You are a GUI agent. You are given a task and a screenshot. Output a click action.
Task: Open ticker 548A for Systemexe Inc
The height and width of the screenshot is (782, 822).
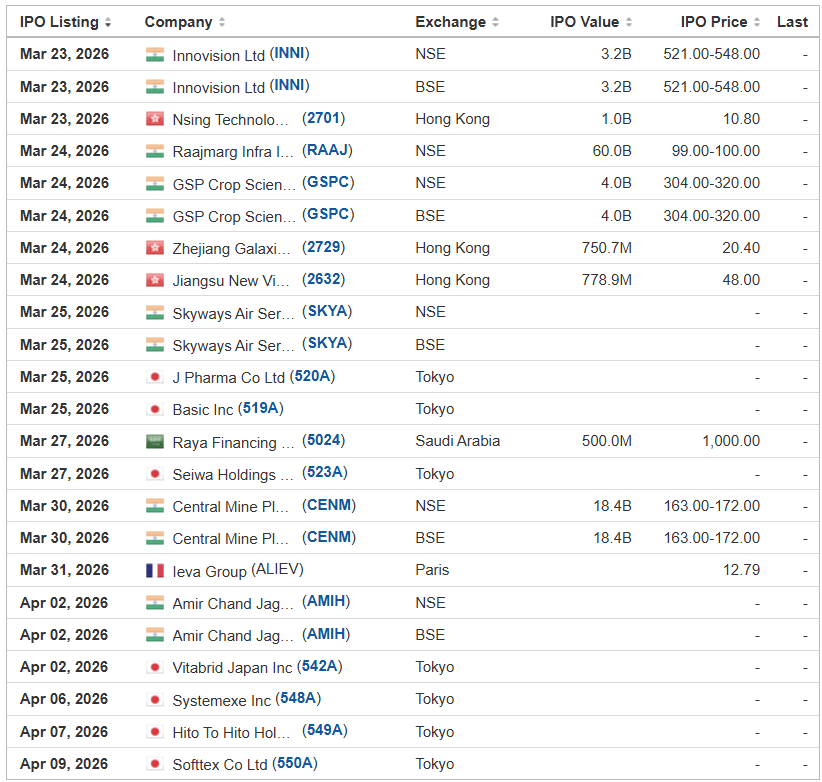click(298, 699)
